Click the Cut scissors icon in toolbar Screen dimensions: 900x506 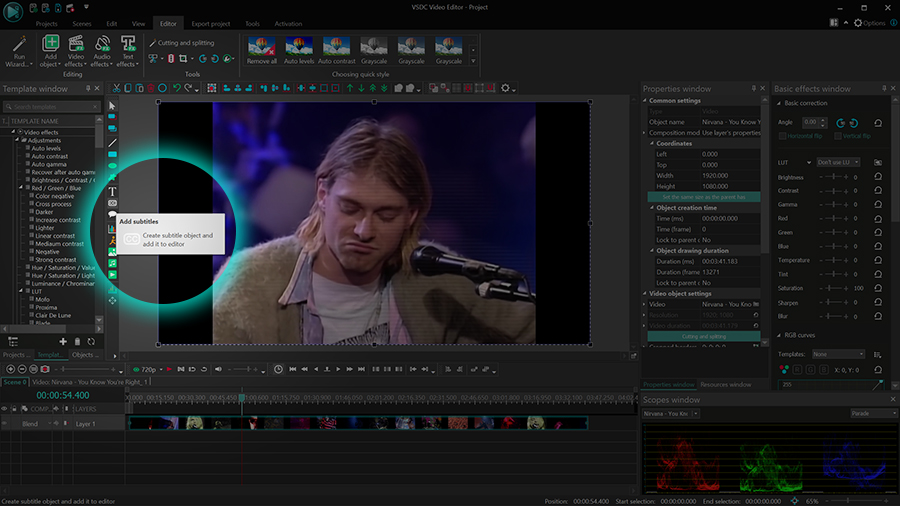117,88
